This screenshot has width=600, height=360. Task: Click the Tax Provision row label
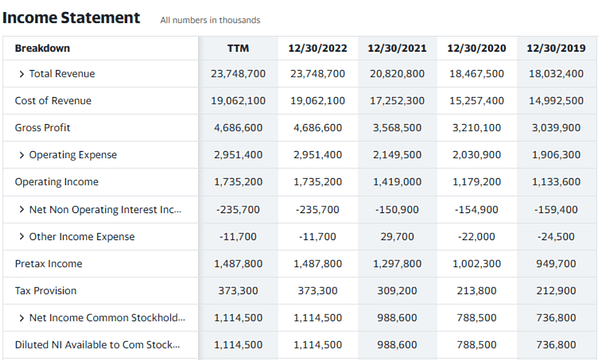(46, 291)
